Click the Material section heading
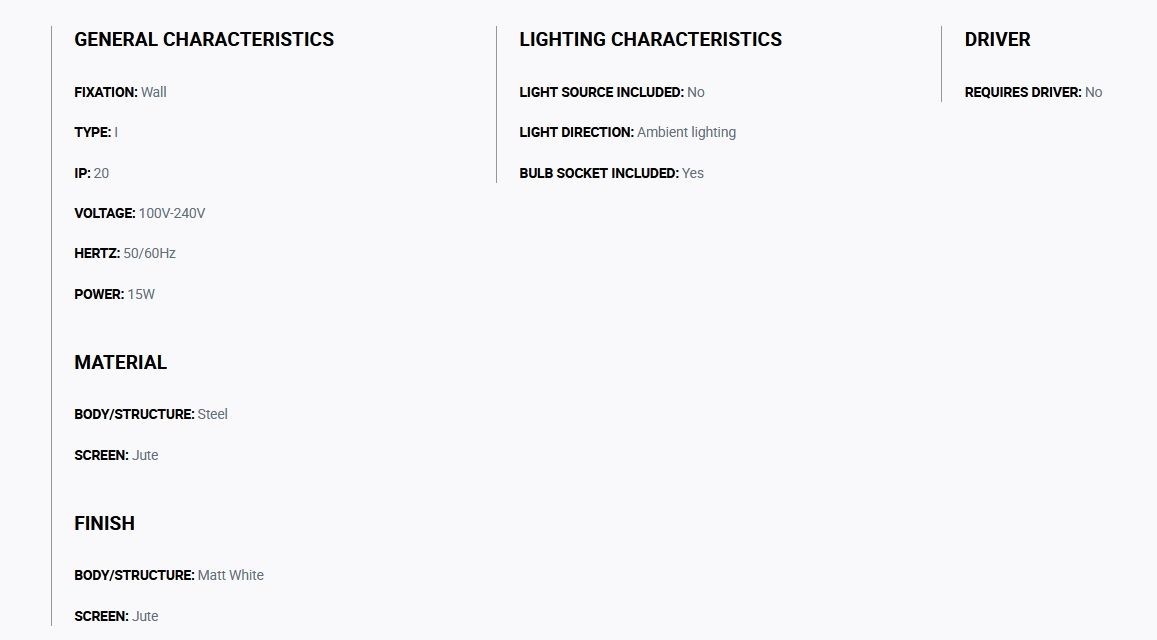This screenshot has width=1157, height=640. (x=120, y=362)
